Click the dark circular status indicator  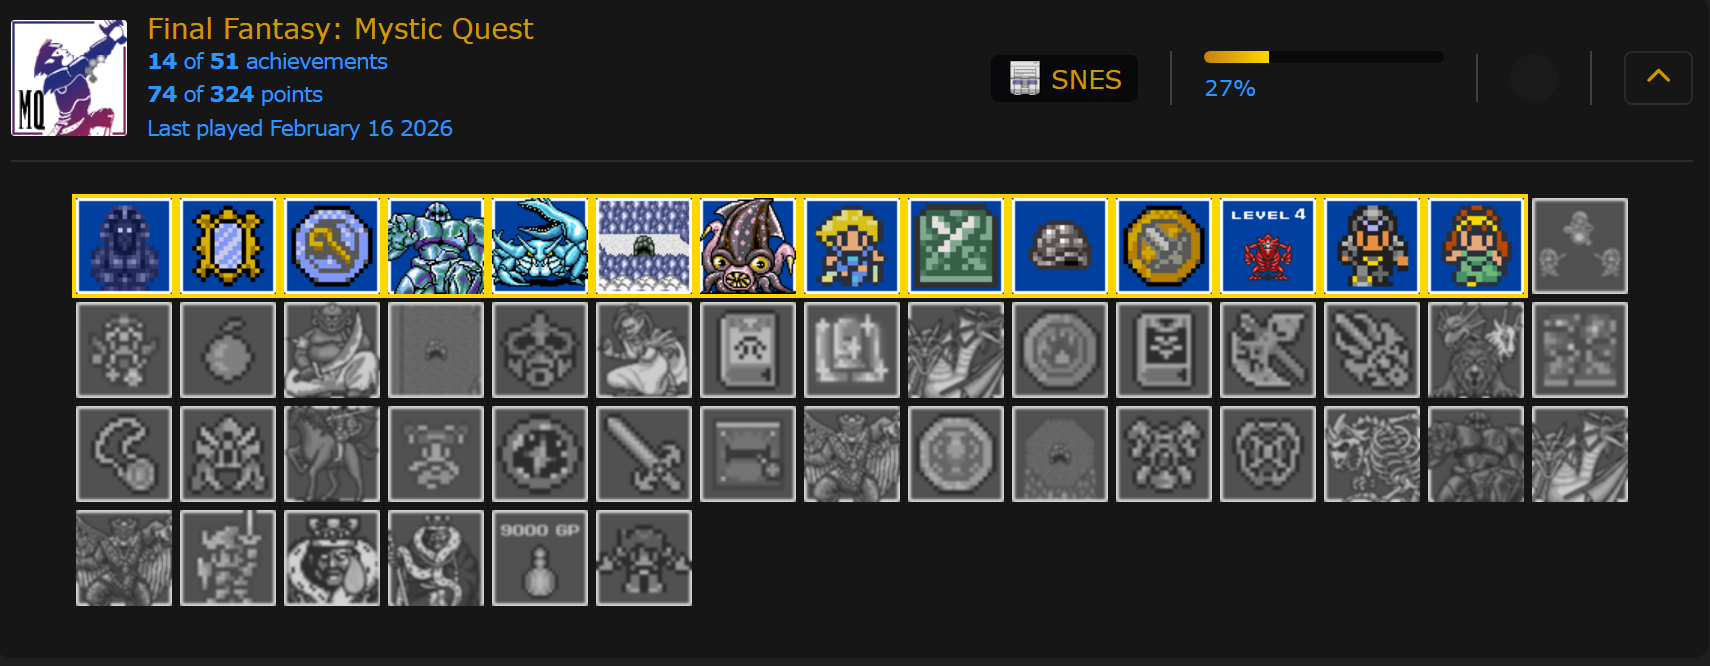[x=1534, y=78]
